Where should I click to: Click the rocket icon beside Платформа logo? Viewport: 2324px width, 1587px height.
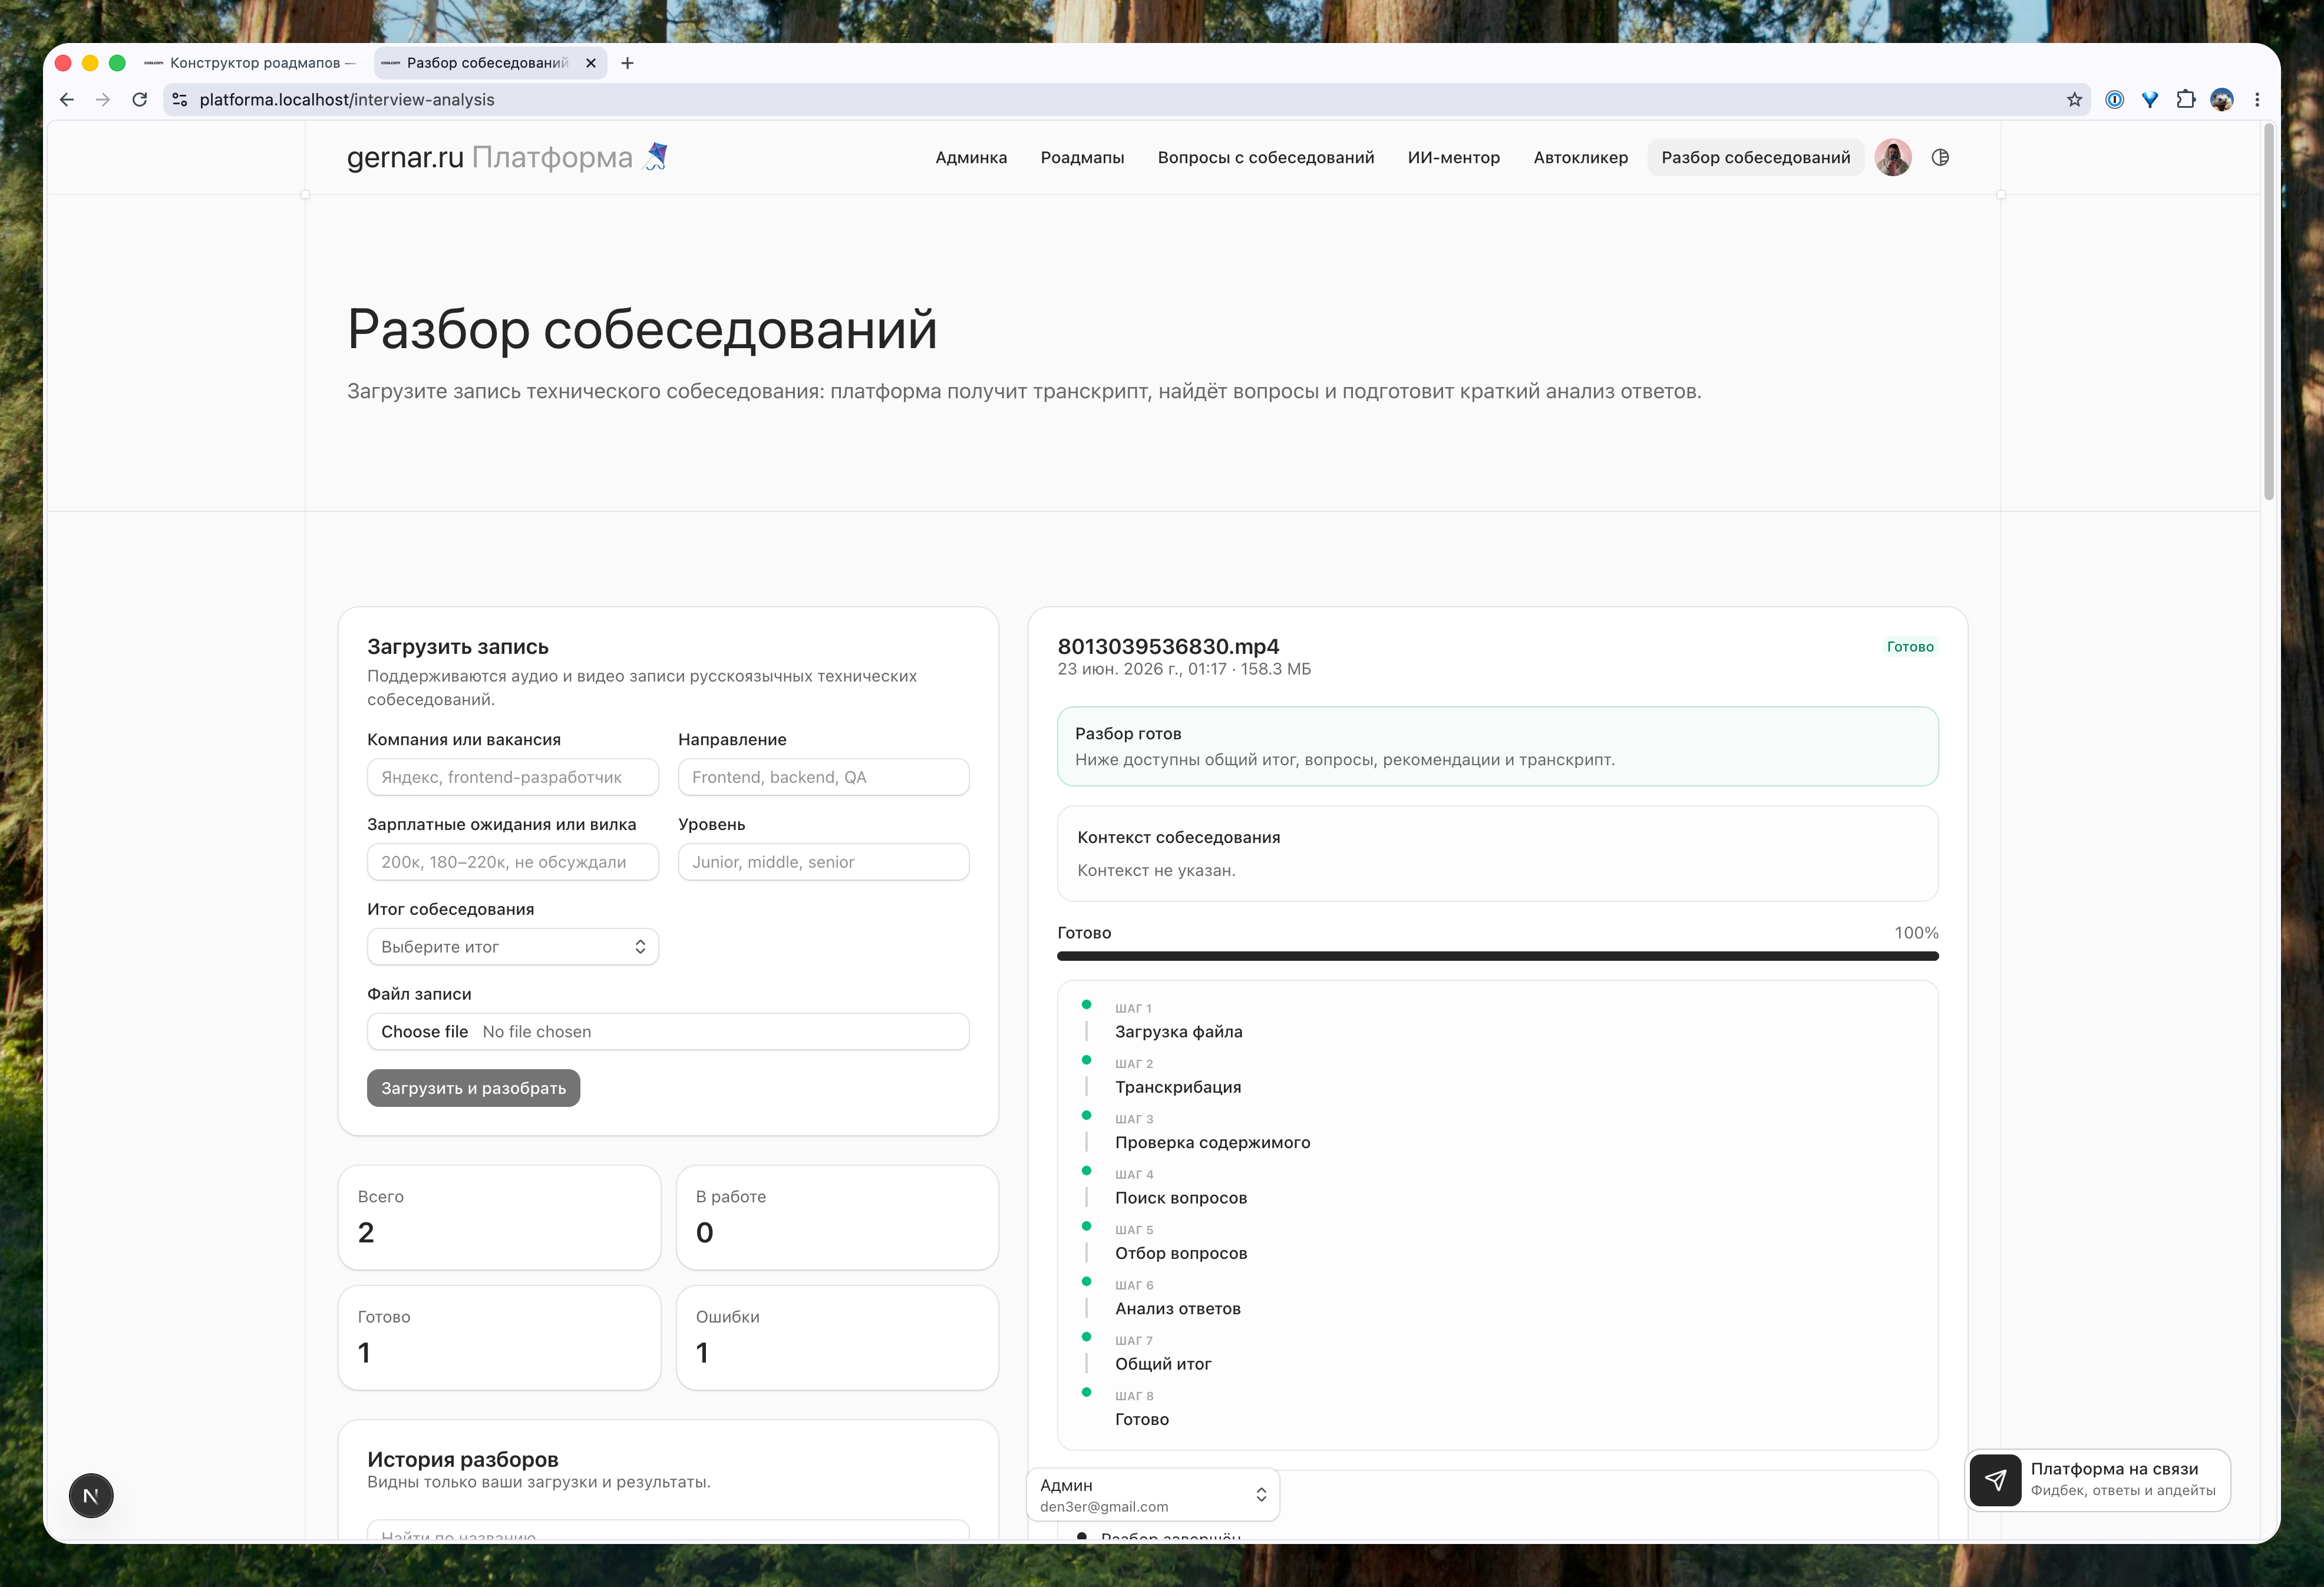[656, 156]
